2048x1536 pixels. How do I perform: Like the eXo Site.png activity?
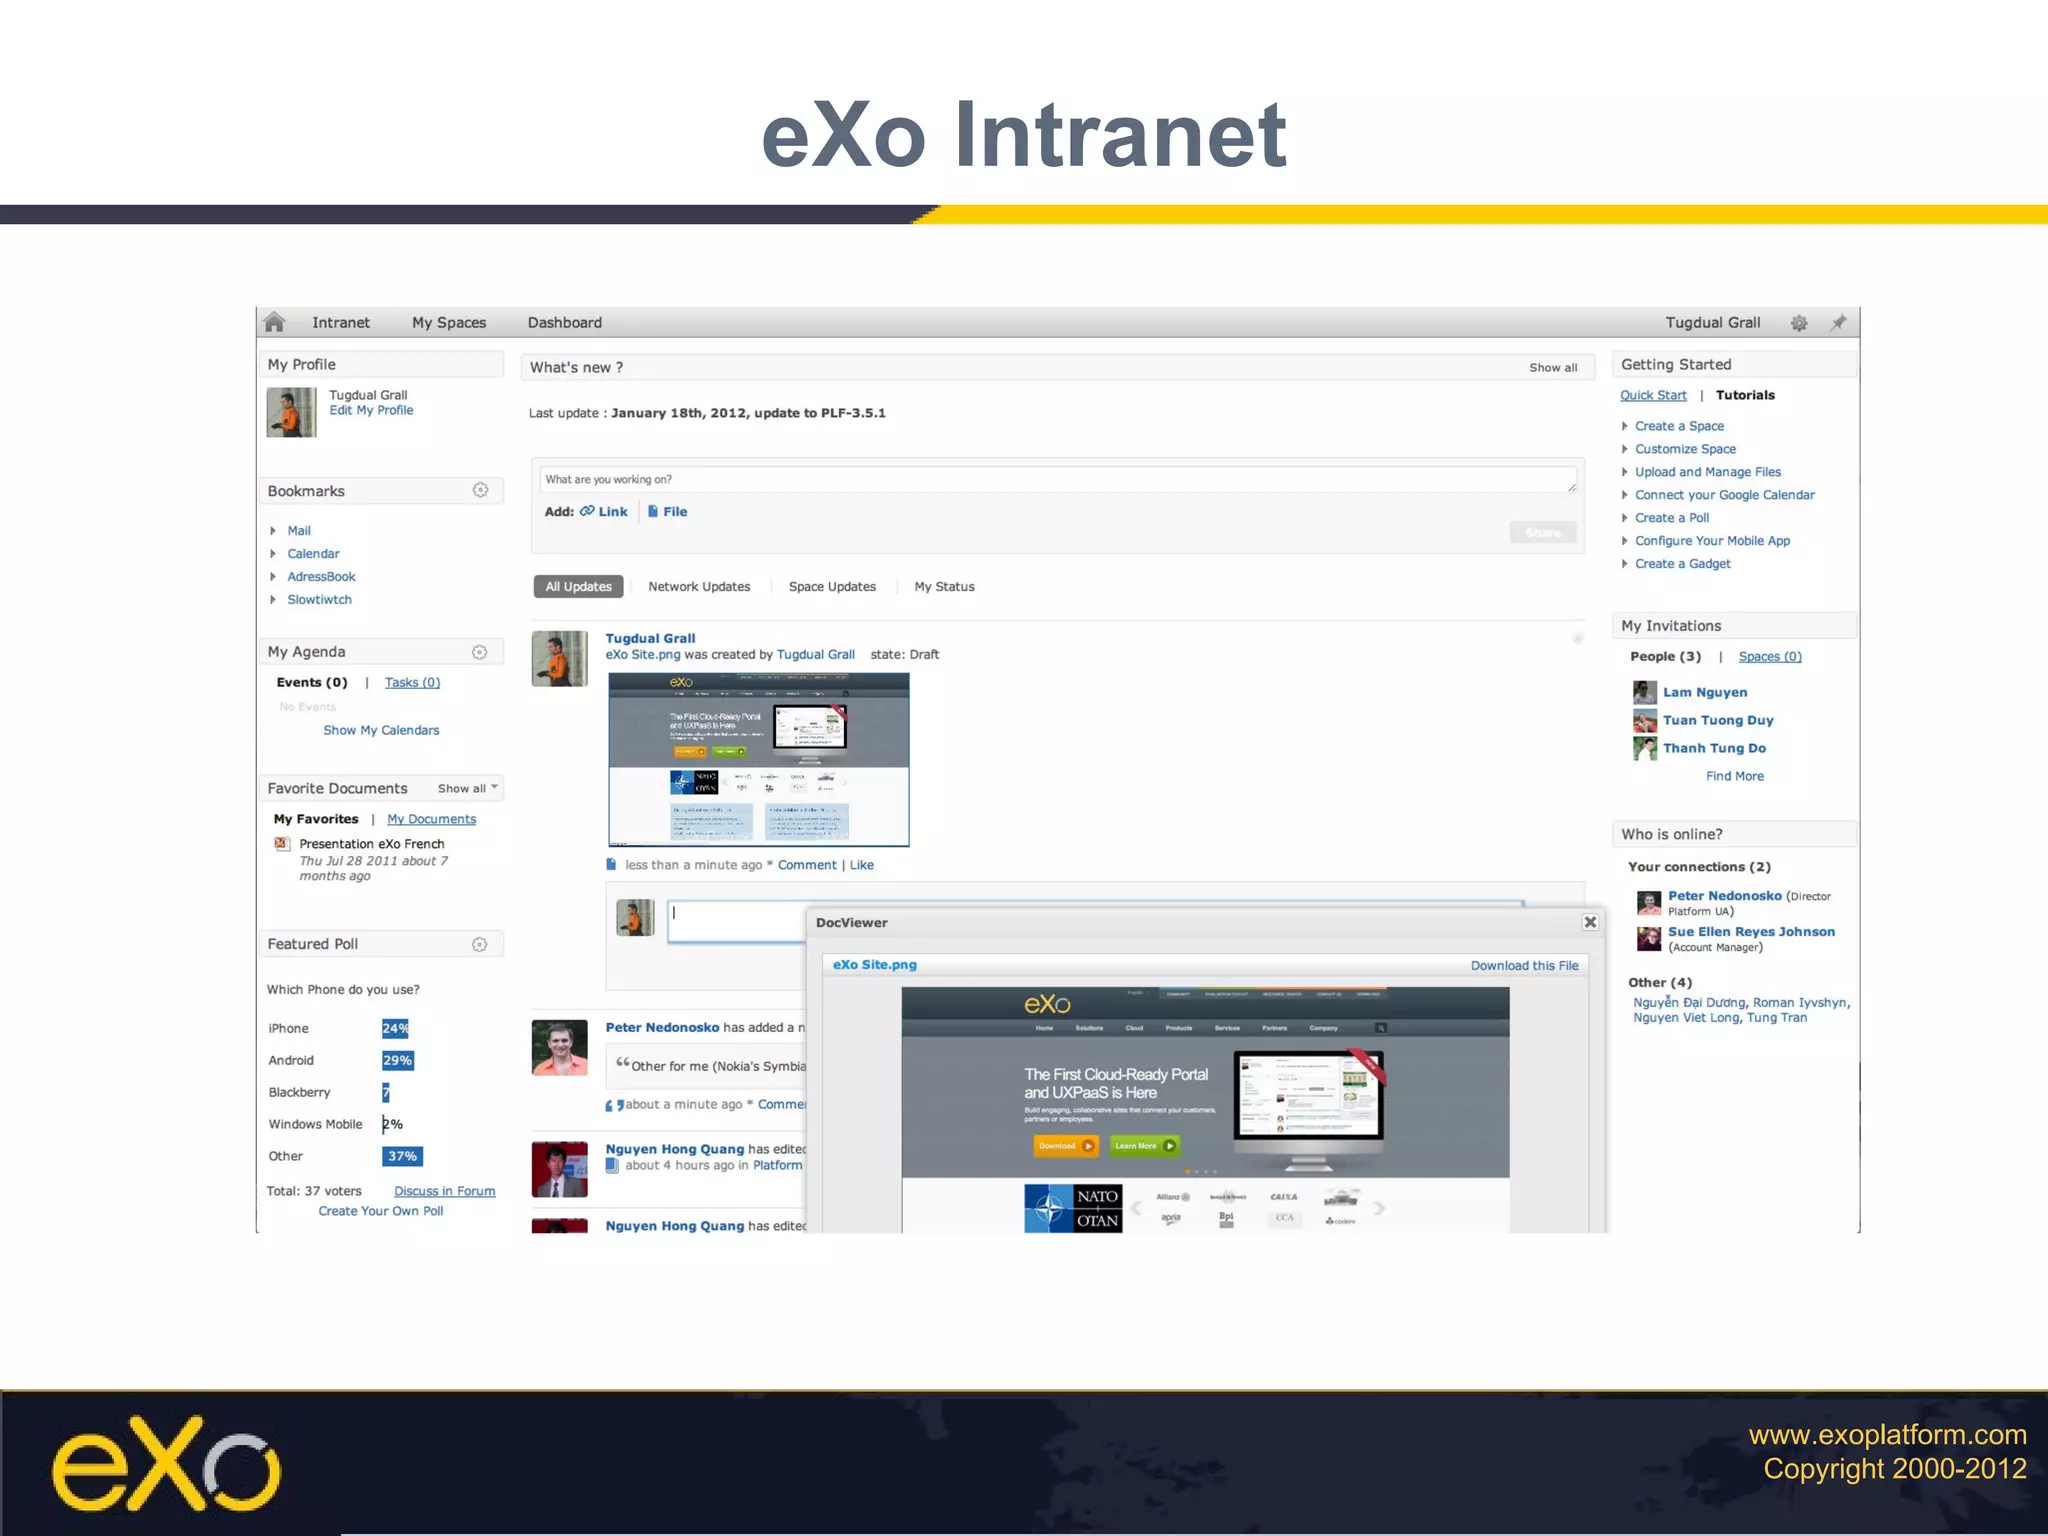pyautogui.click(x=861, y=865)
